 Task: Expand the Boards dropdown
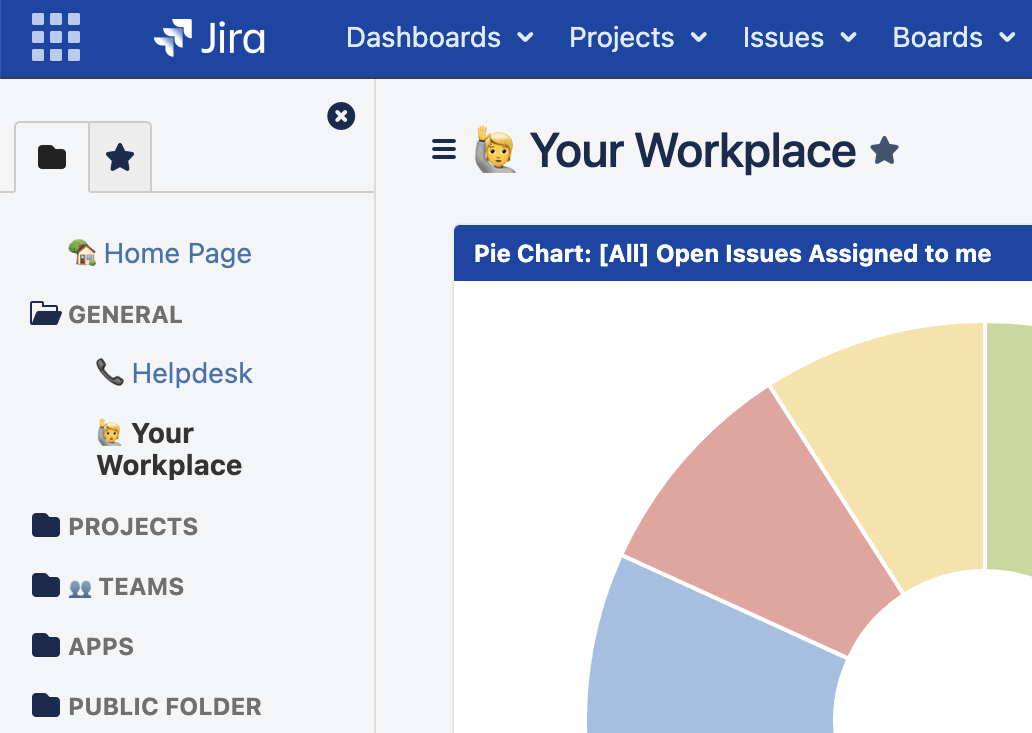pos(938,38)
